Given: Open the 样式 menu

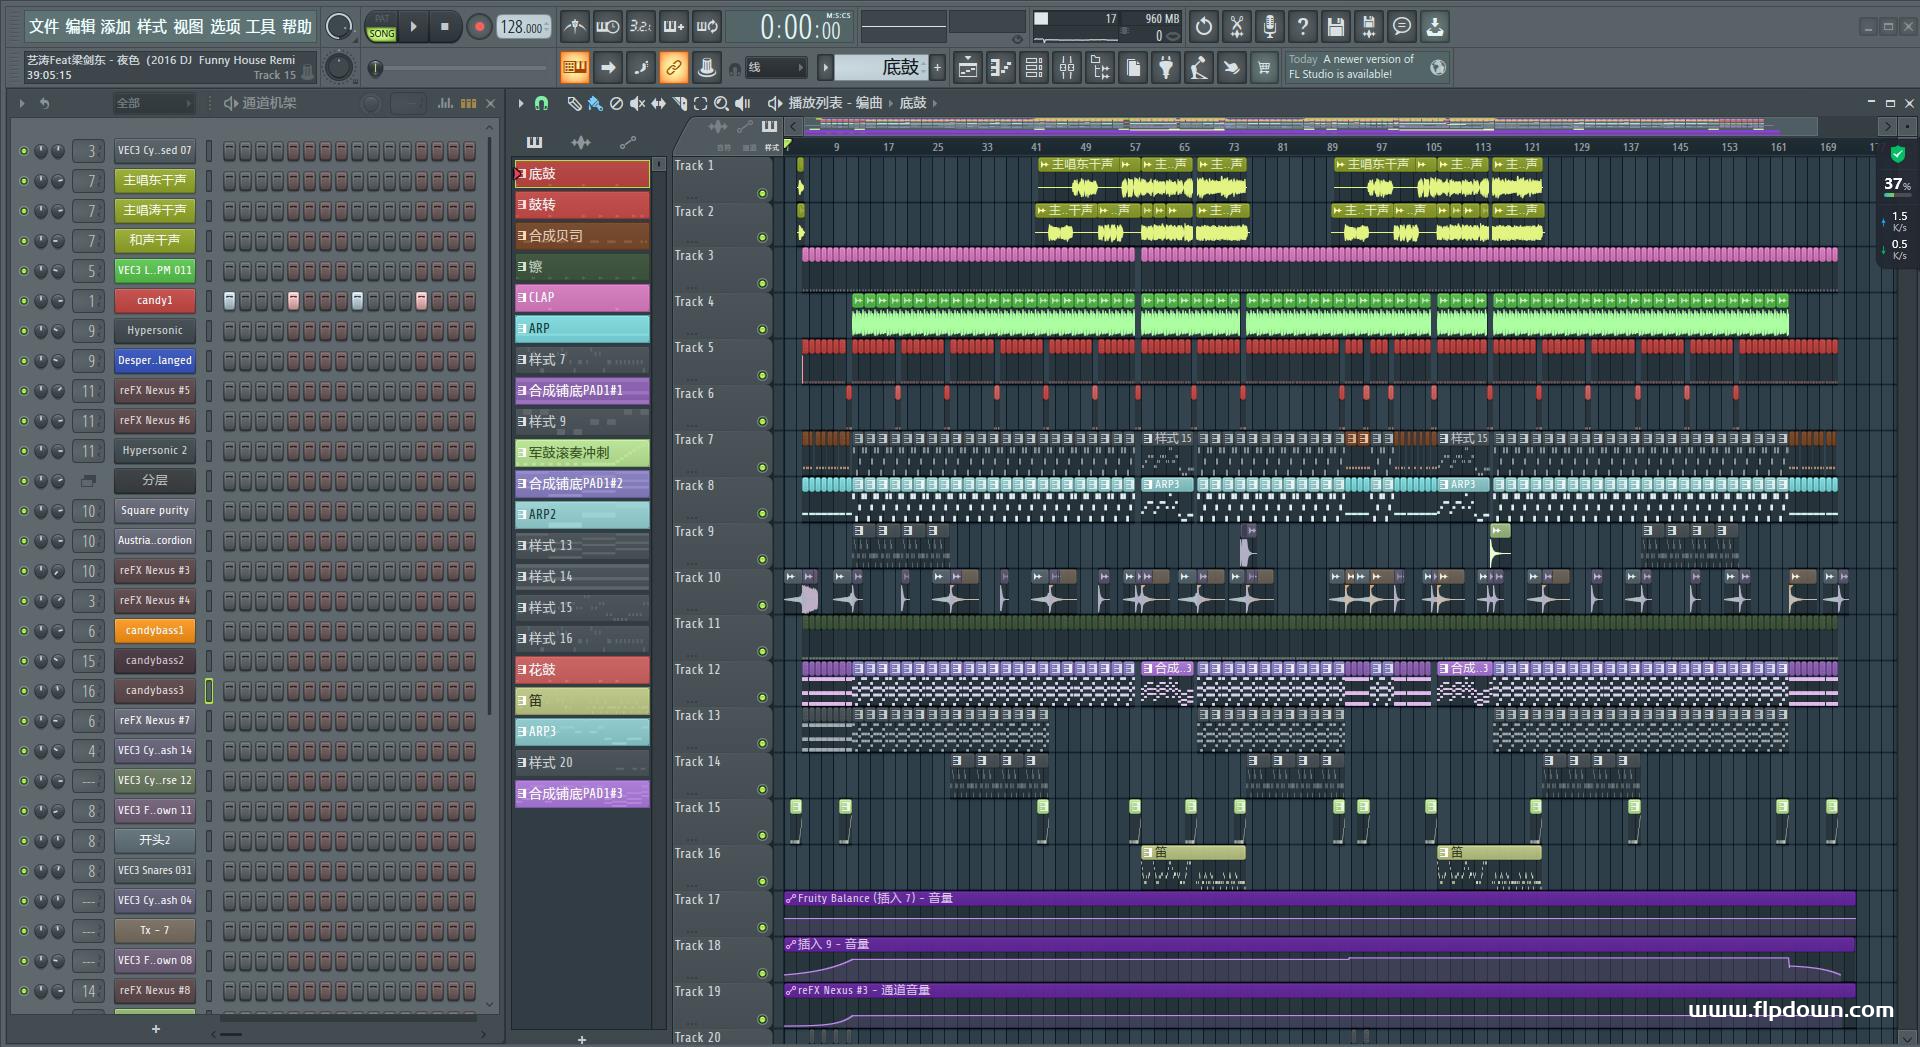Looking at the screenshot, I should click(152, 26).
